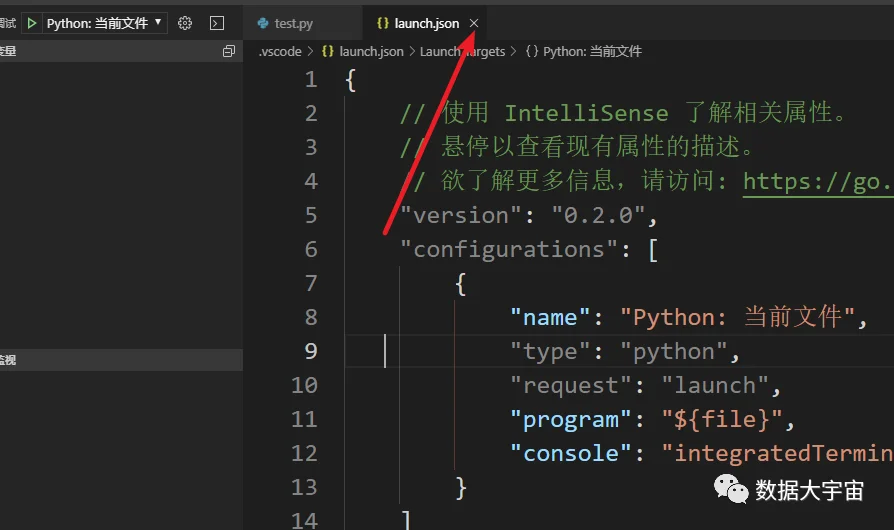Click the "python" value on line 9

(674, 352)
